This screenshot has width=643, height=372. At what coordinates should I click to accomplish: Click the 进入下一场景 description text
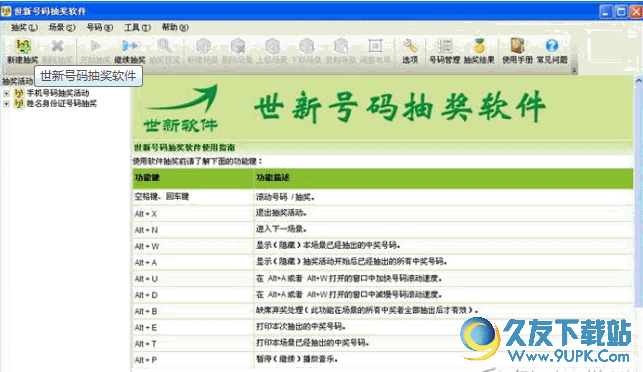pos(281,229)
